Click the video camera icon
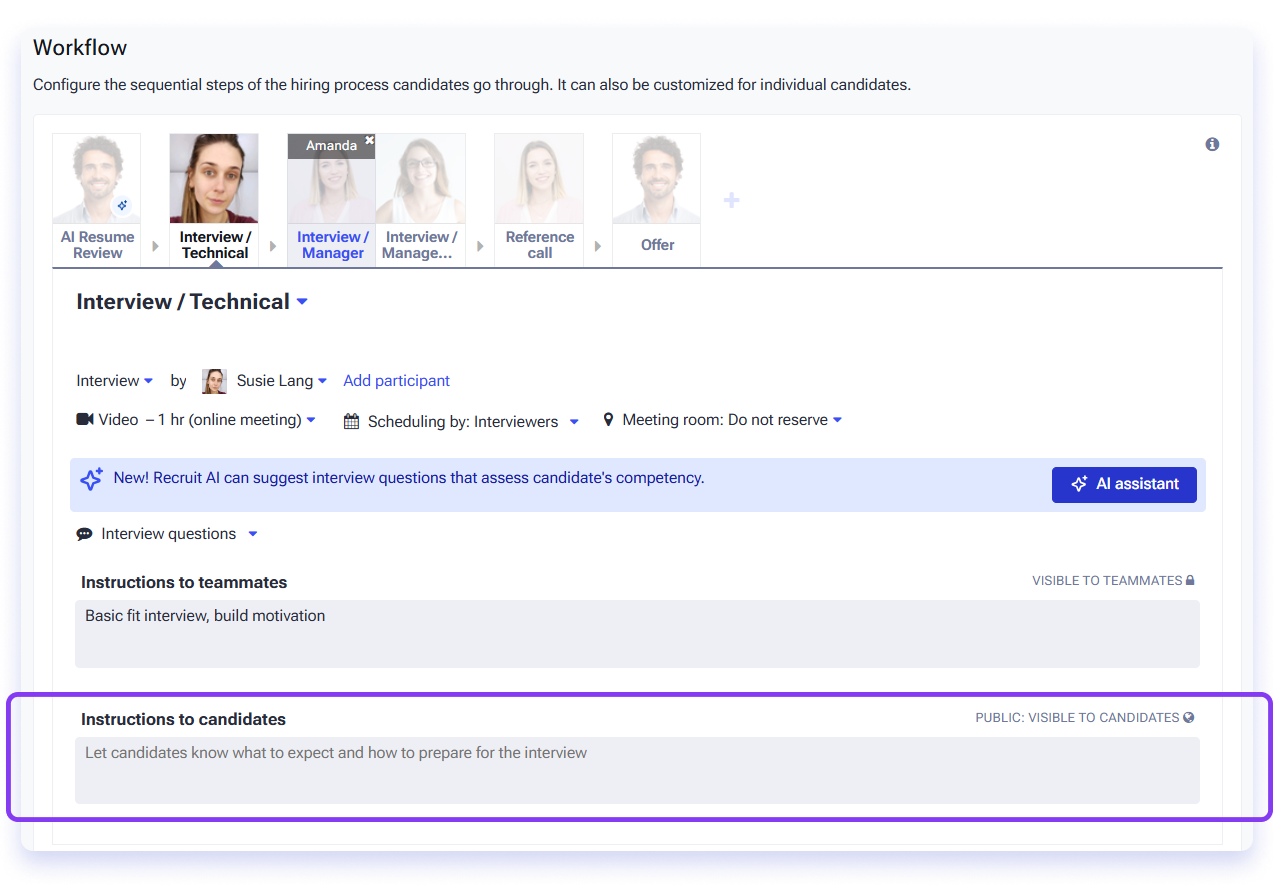This screenshot has height=889, width=1273. (x=85, y=419)
